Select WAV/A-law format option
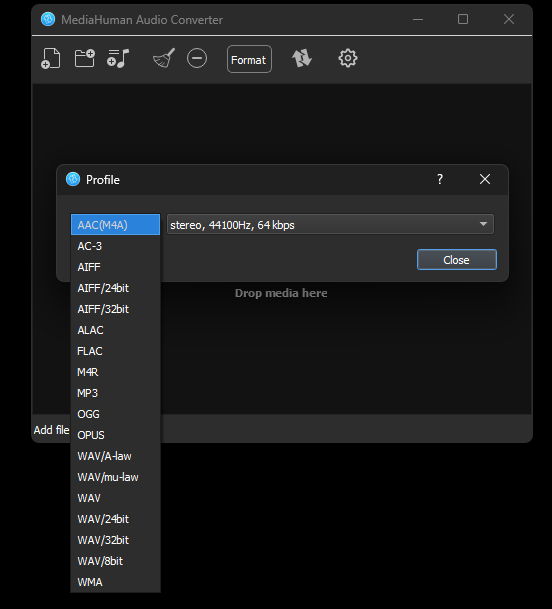Screen dimensions: 552x609 click(115, 456)
